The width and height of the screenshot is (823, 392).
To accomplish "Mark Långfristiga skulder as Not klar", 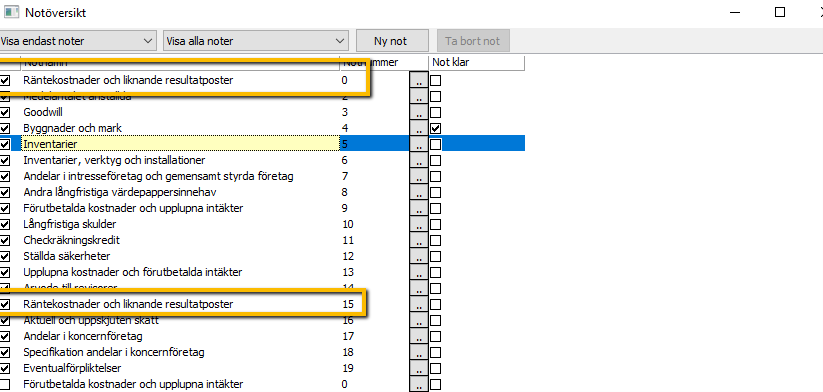I will click(x=436, y=225).
